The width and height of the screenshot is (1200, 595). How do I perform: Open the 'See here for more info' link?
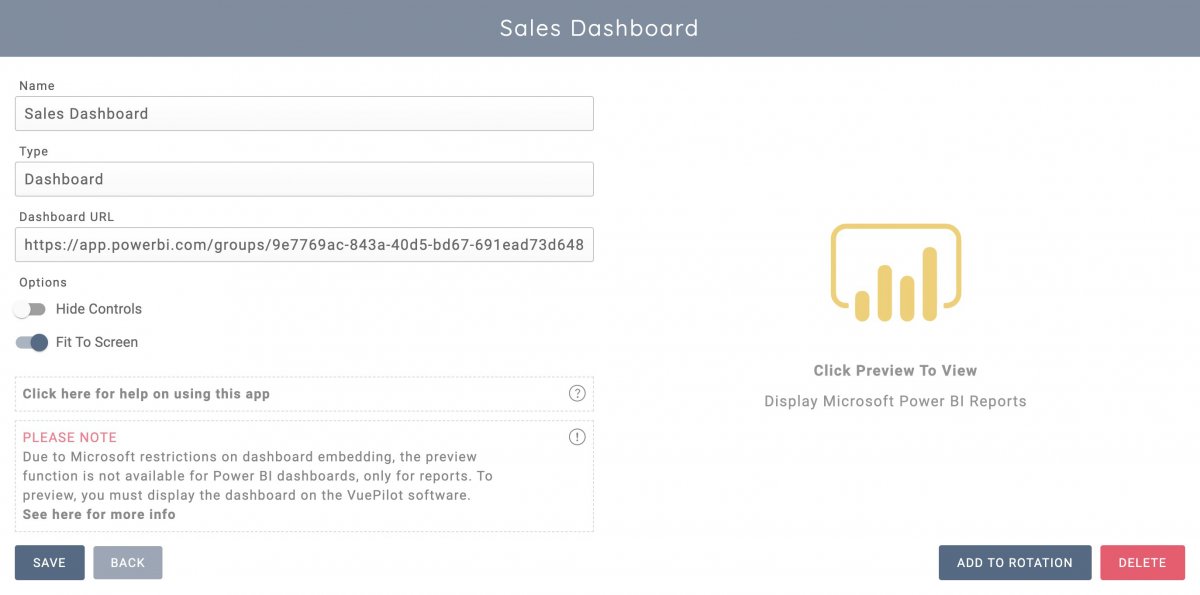[x=99, y=514]
